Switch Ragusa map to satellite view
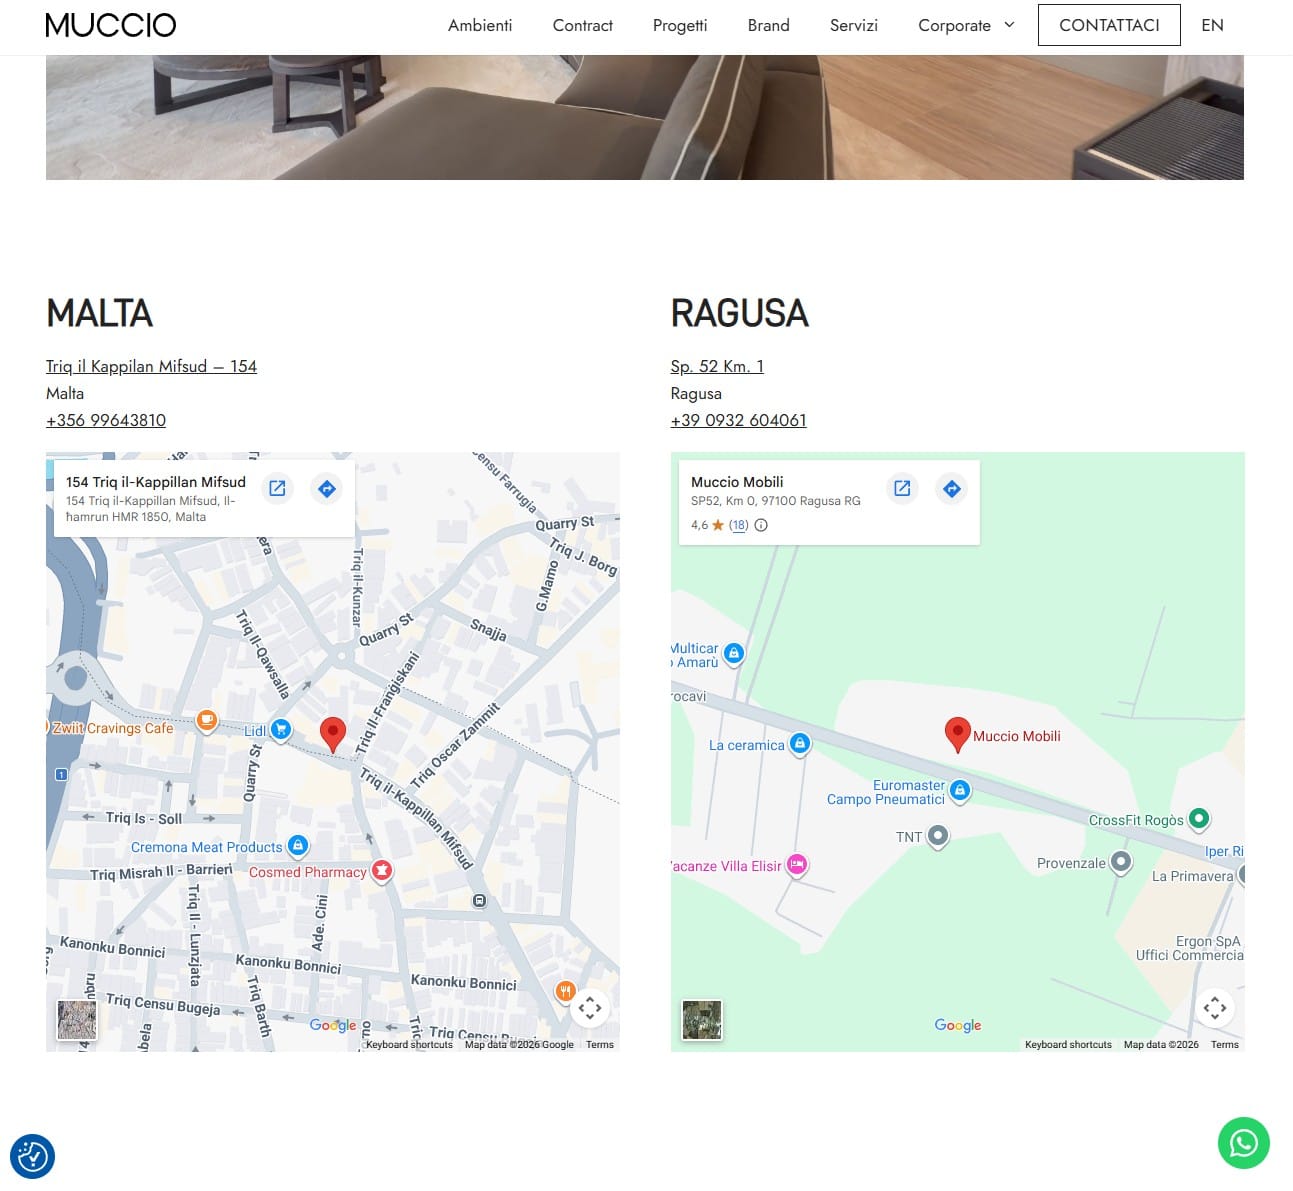Viewport: 1293px width, 1191px height. click(702, 1020)
